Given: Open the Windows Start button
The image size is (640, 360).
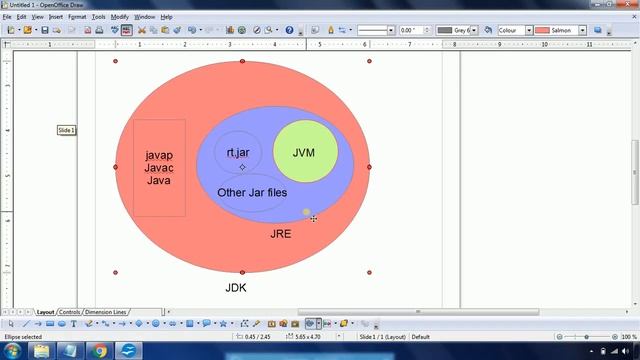Looking at the screenshot, I should (12, 351).
